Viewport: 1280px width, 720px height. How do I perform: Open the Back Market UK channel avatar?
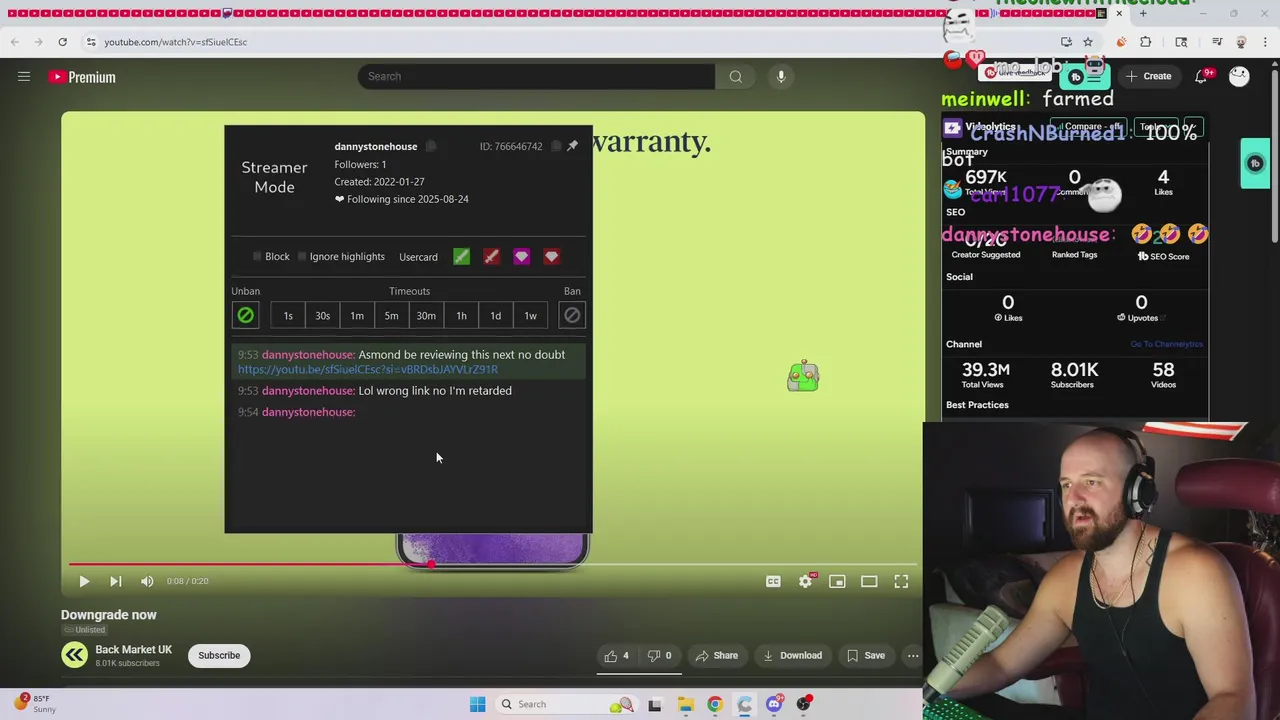click(74, 655)
